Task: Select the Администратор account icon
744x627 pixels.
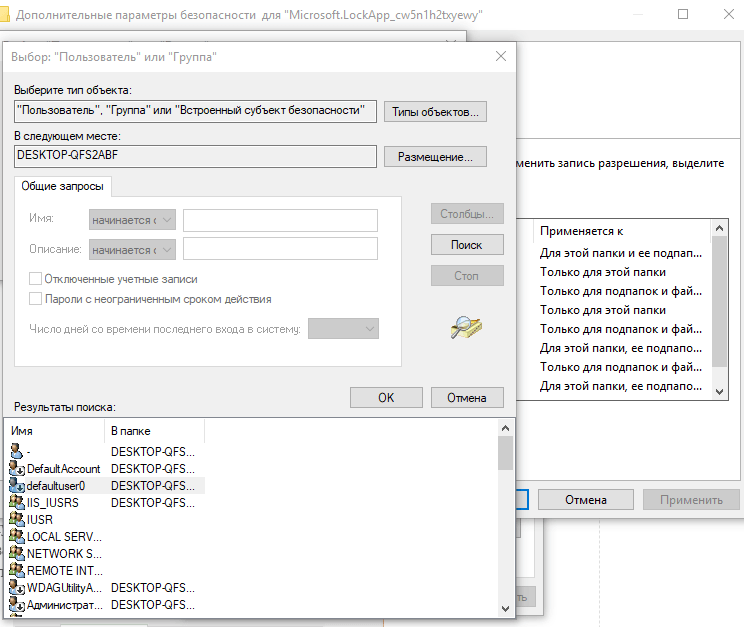Action: (x=17, y=605)
